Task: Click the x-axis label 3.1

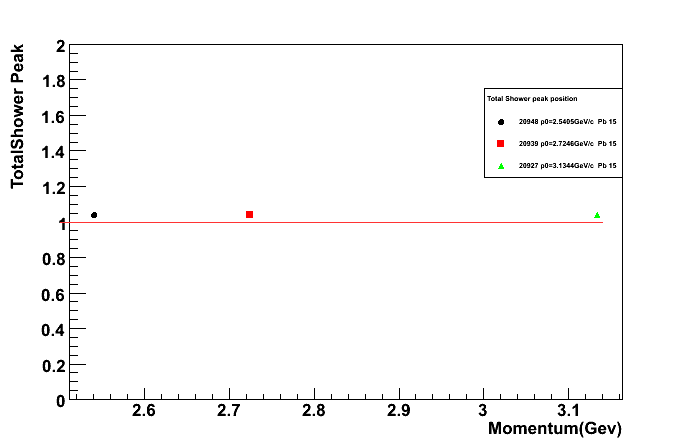Action: pyautogui.click(x=568, y=411)
